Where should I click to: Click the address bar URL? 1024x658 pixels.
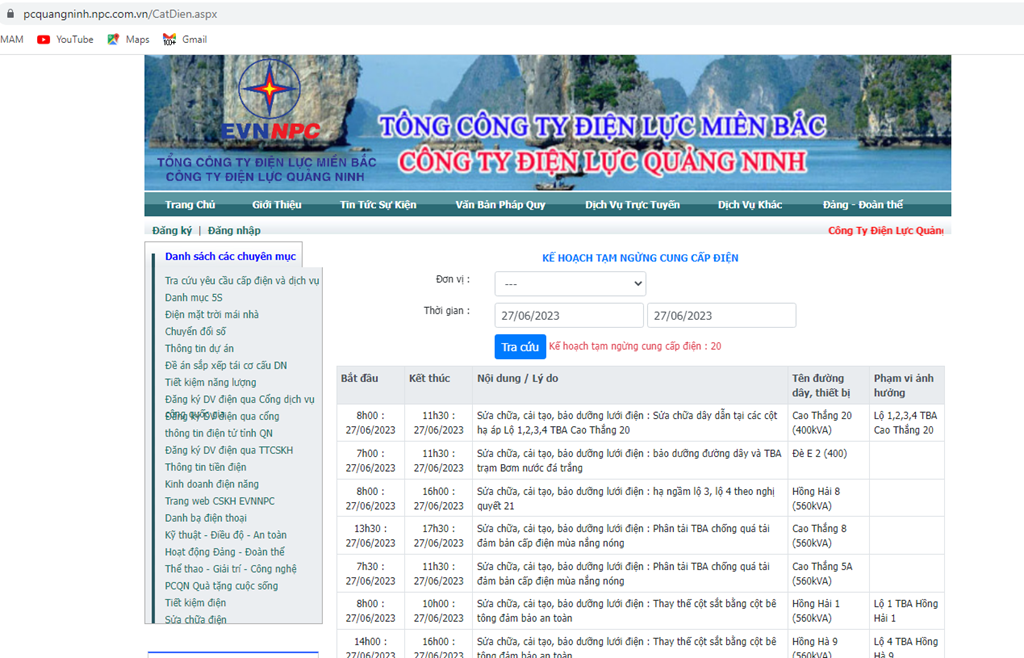120,14
